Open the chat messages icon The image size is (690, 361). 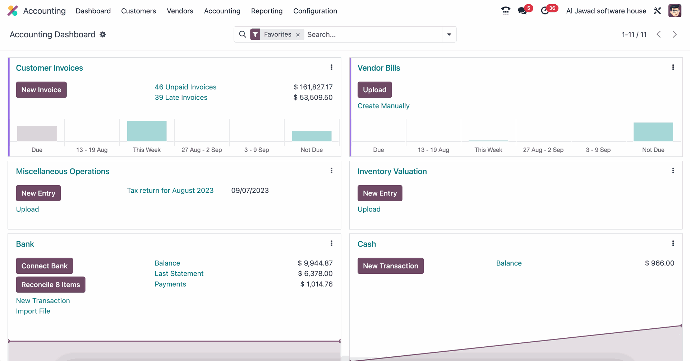(523, 11)
